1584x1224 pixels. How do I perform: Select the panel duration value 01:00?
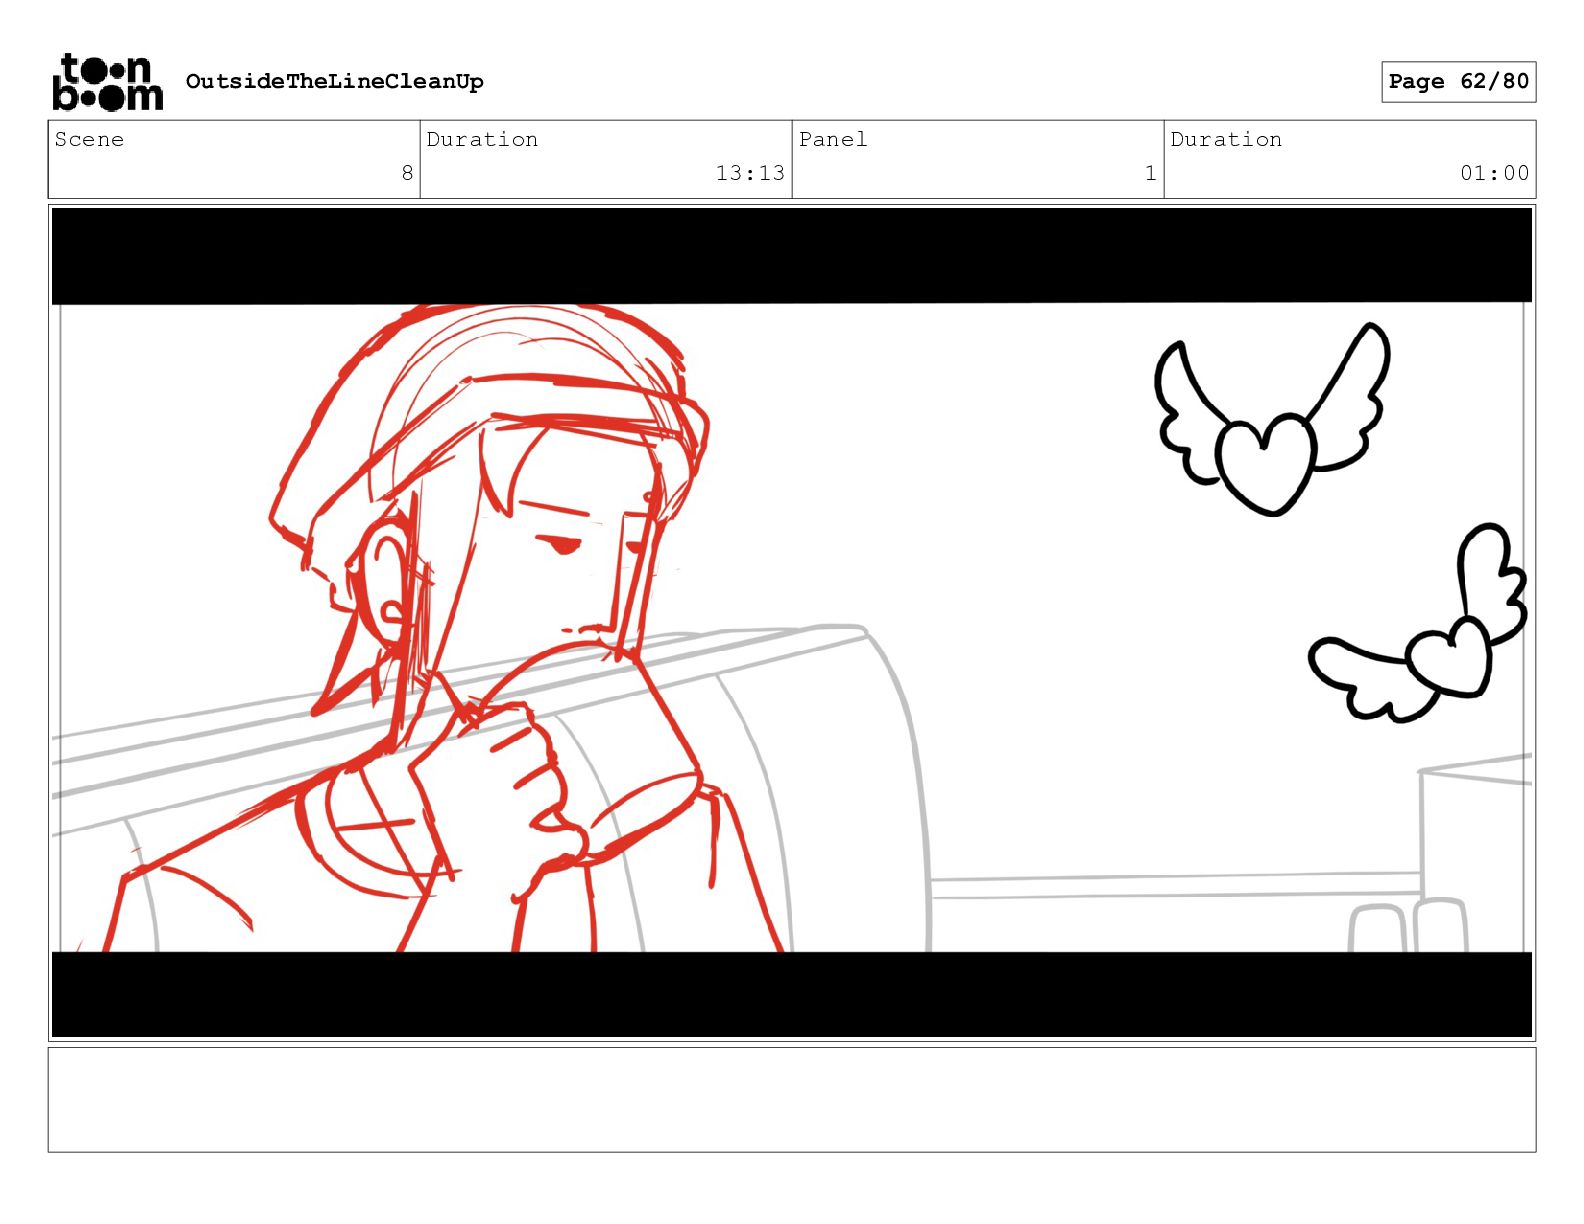1494,173
